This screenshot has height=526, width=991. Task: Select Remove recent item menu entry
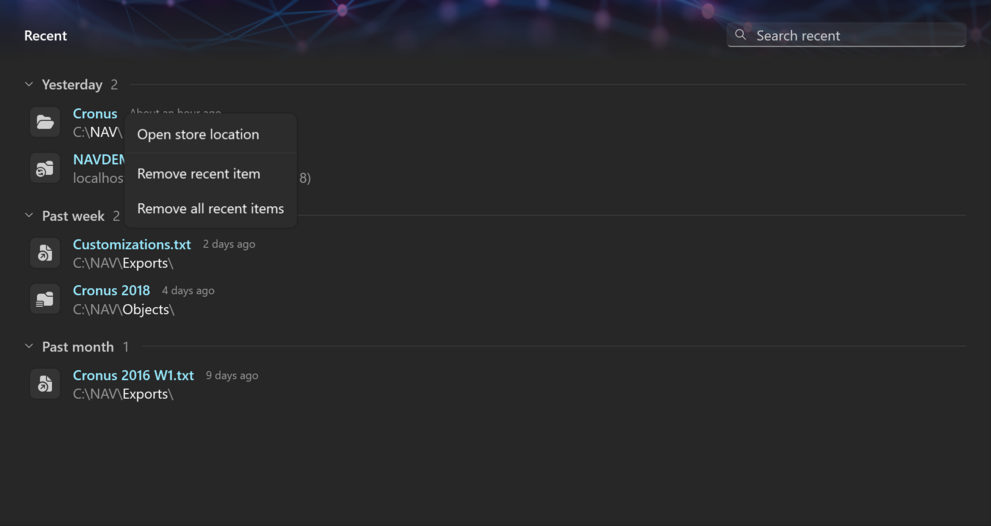click(210, 173)
